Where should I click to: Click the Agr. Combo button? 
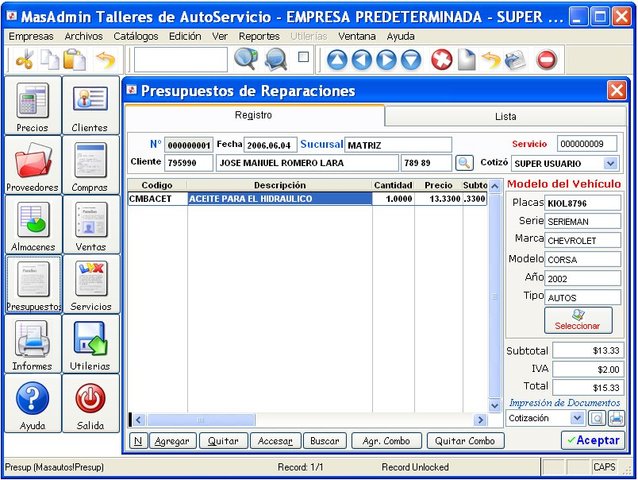click(x=386, y=441)
